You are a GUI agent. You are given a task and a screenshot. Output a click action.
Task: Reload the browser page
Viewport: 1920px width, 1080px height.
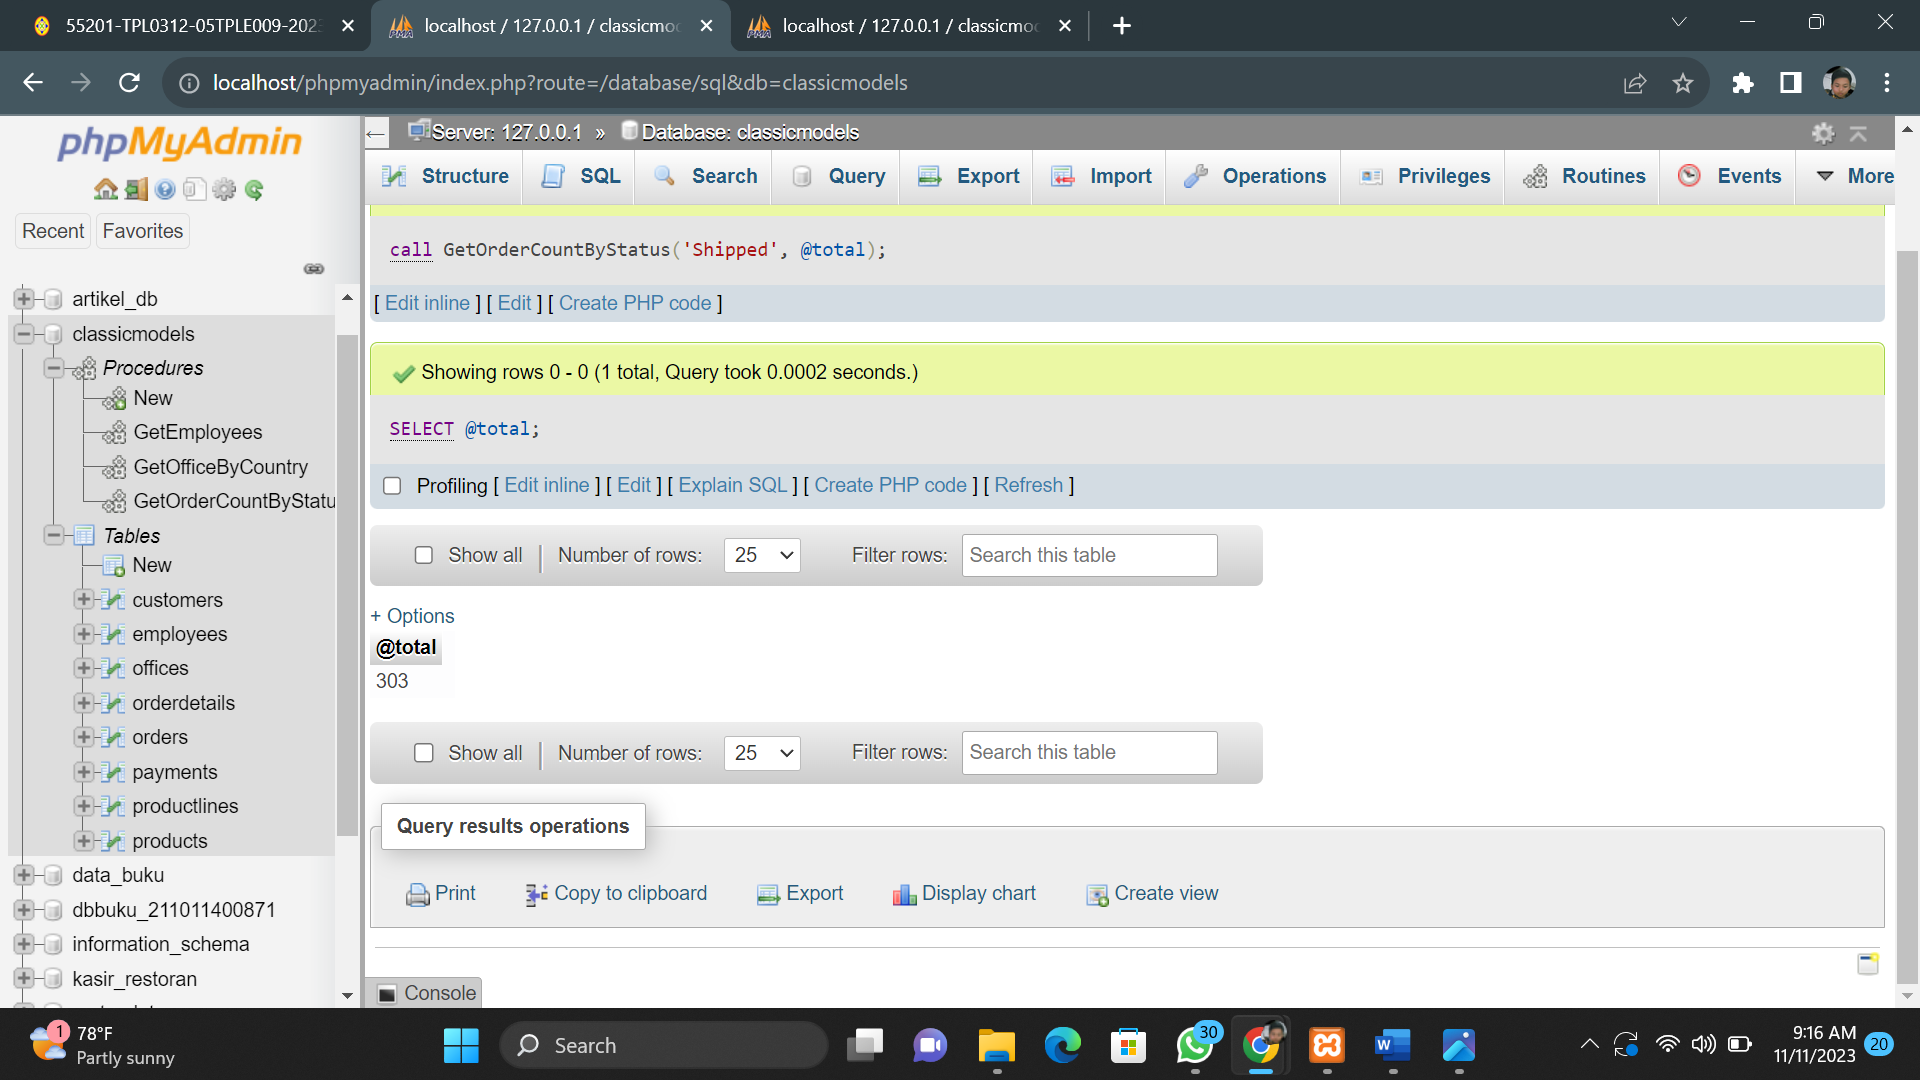(129, 83)
